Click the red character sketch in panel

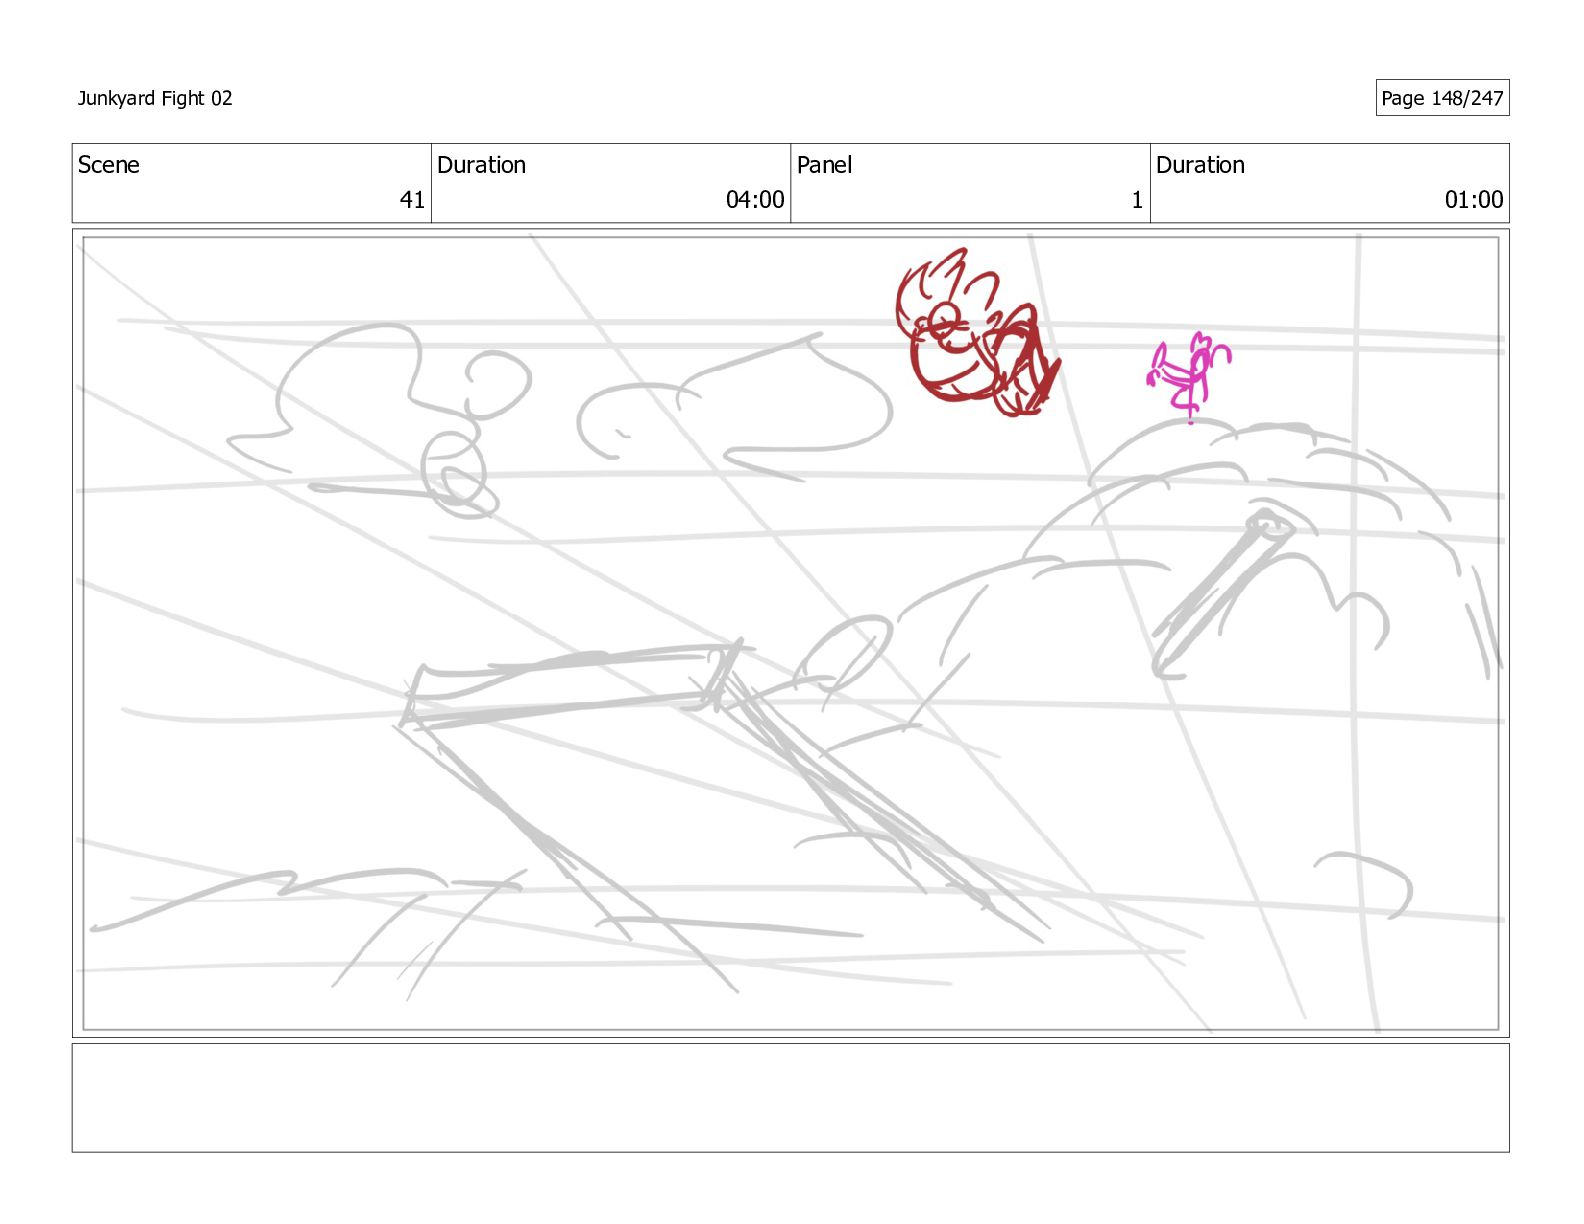point(976,333)
